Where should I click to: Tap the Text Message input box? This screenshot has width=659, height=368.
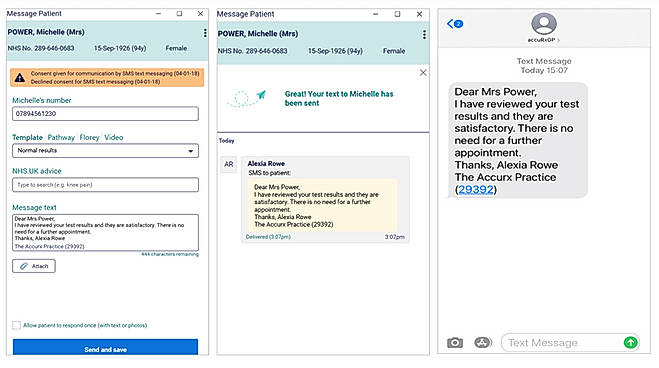563,343
